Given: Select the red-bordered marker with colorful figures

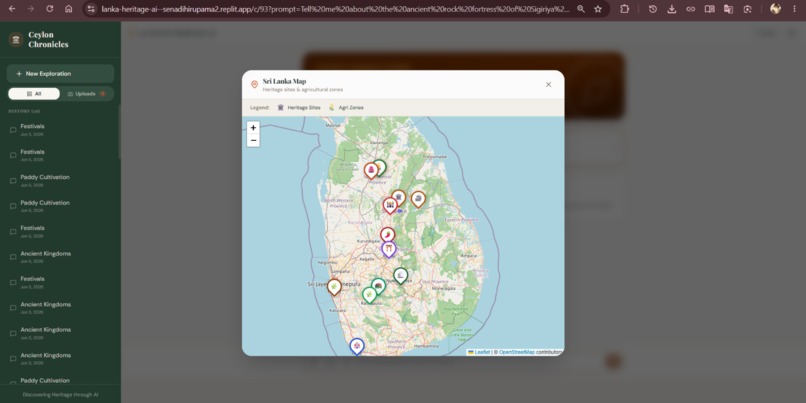Looking at the screenshot, I should 390,206.
